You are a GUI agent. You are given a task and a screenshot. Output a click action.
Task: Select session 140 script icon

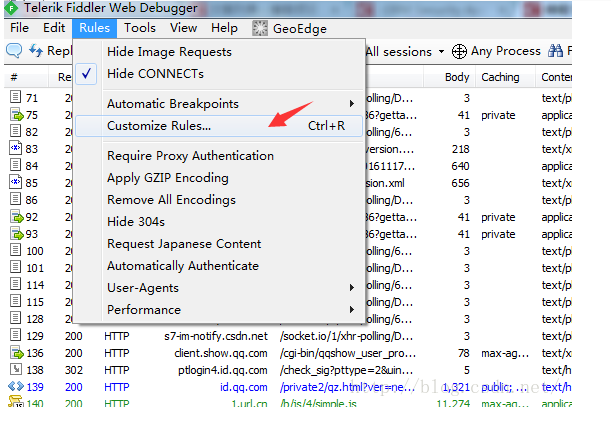pos(16,401)
